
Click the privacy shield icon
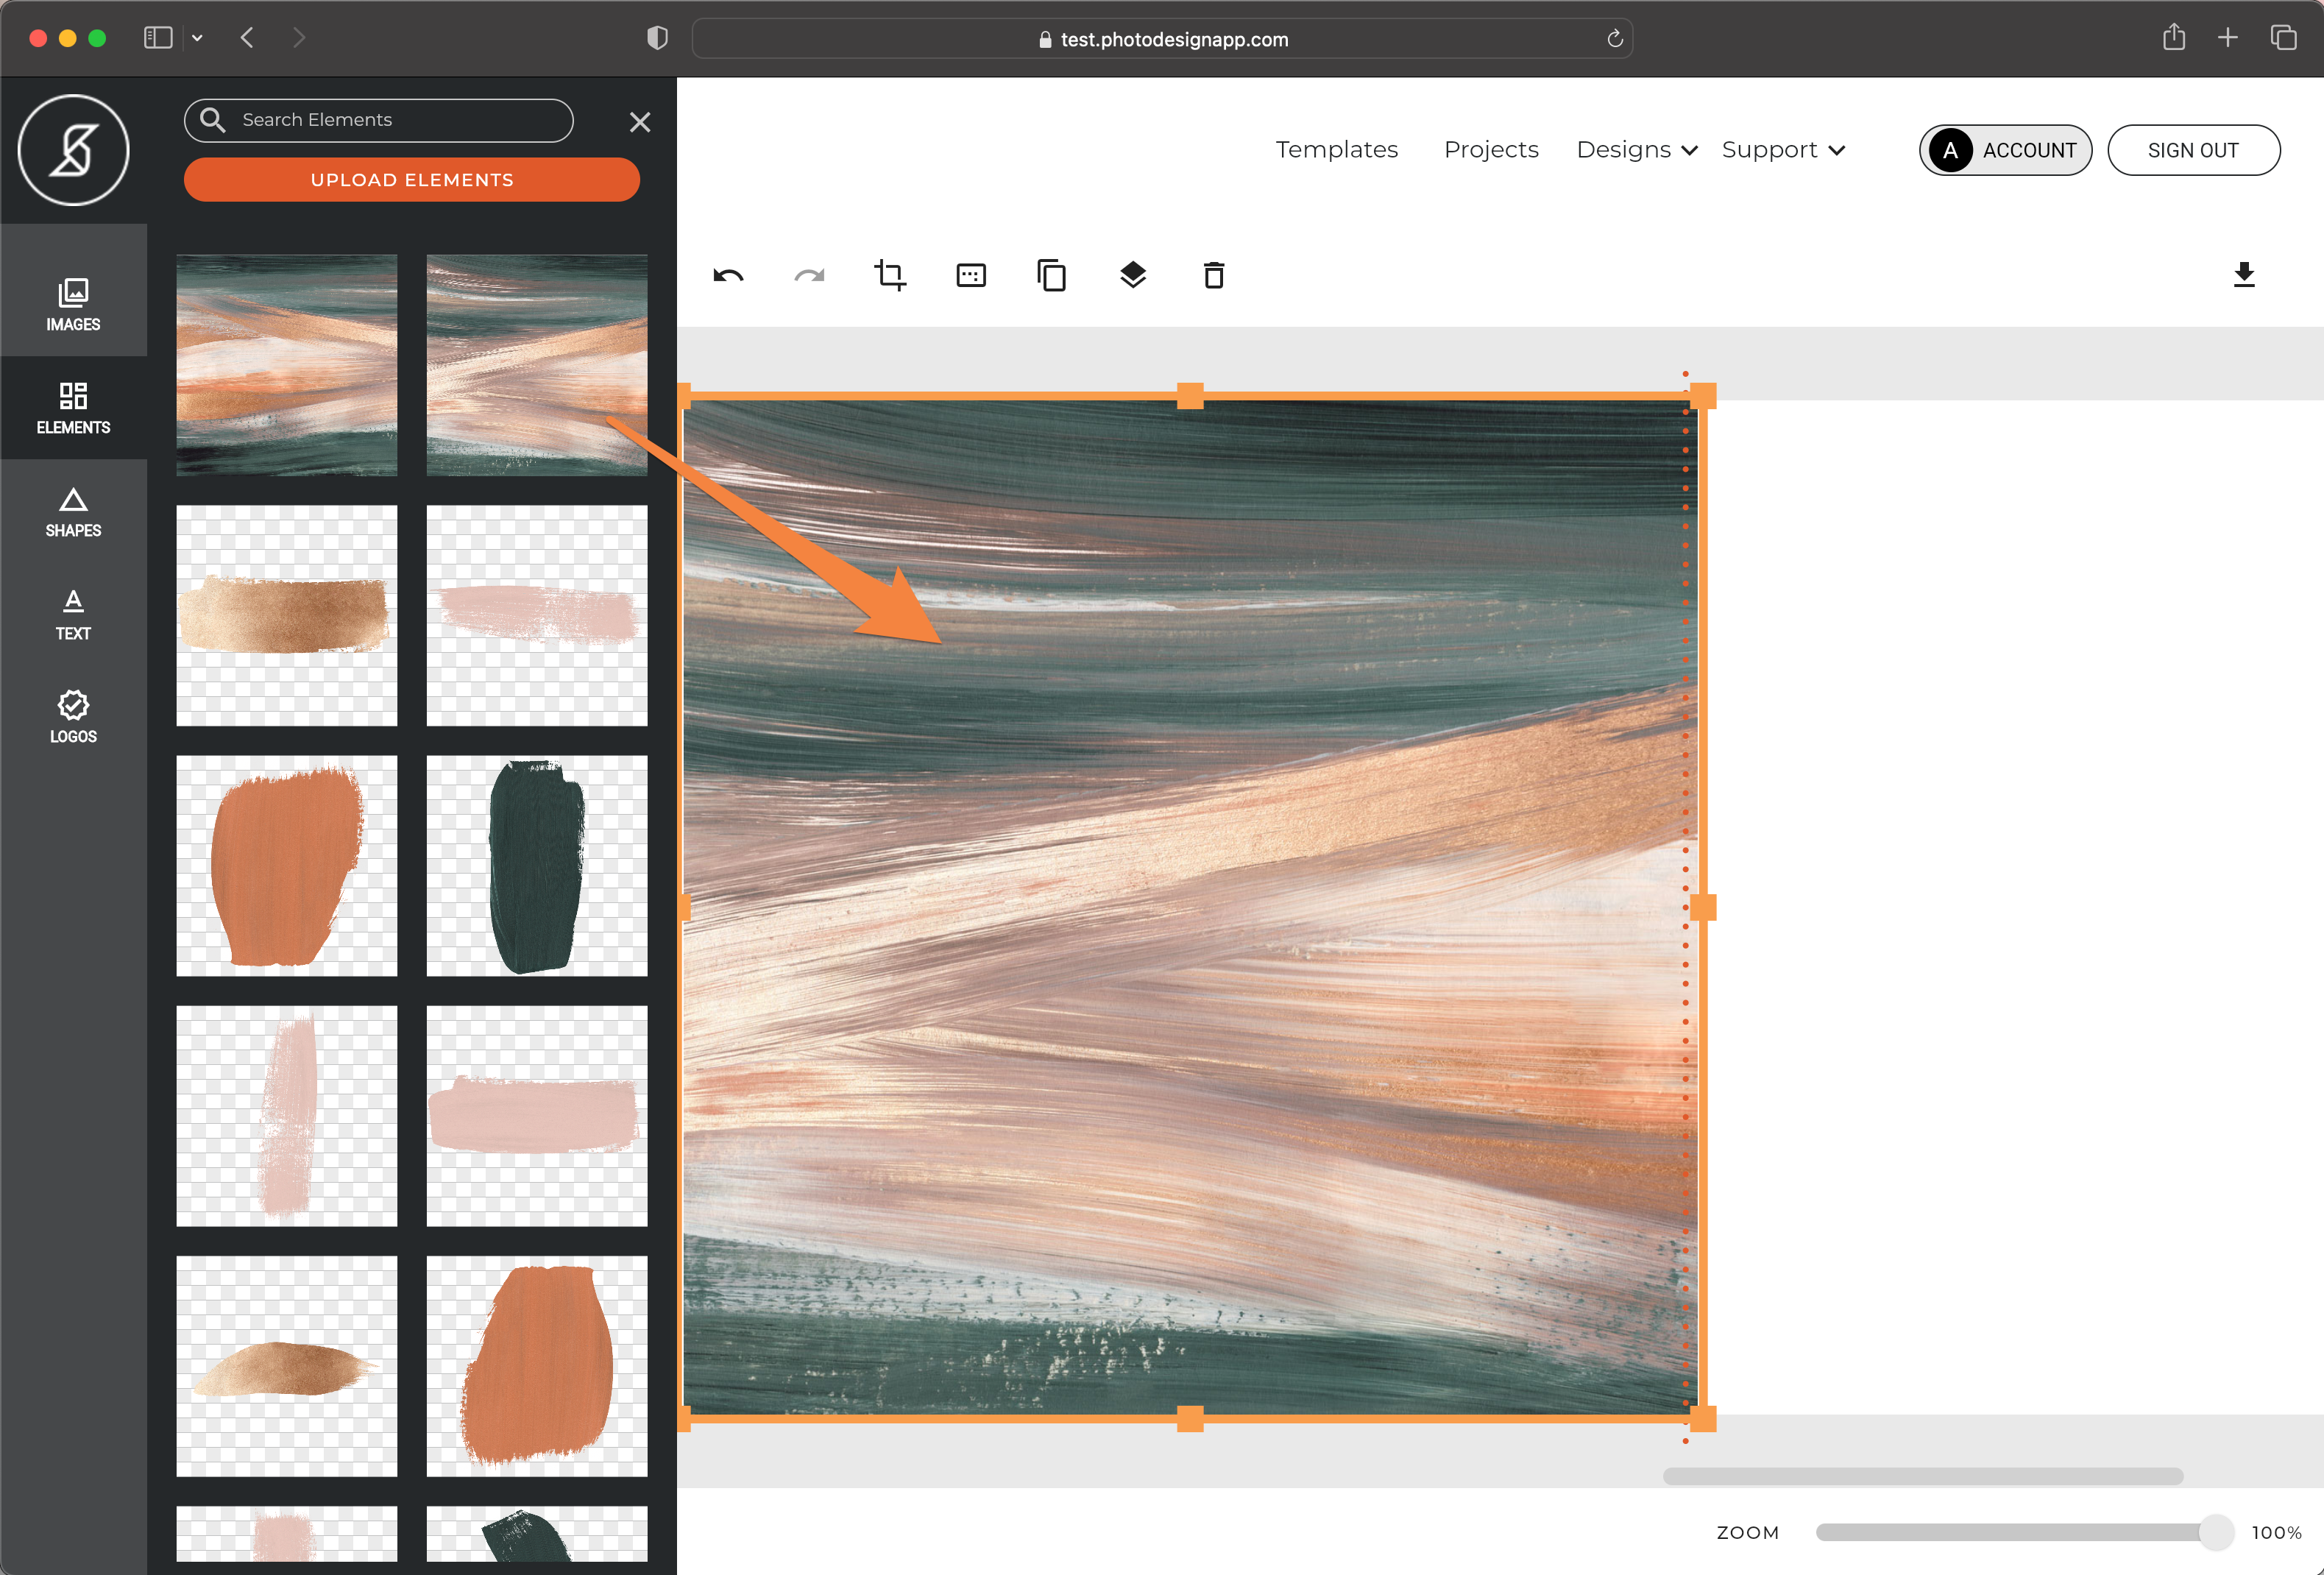pyautogui.click(x=657, y=38)
